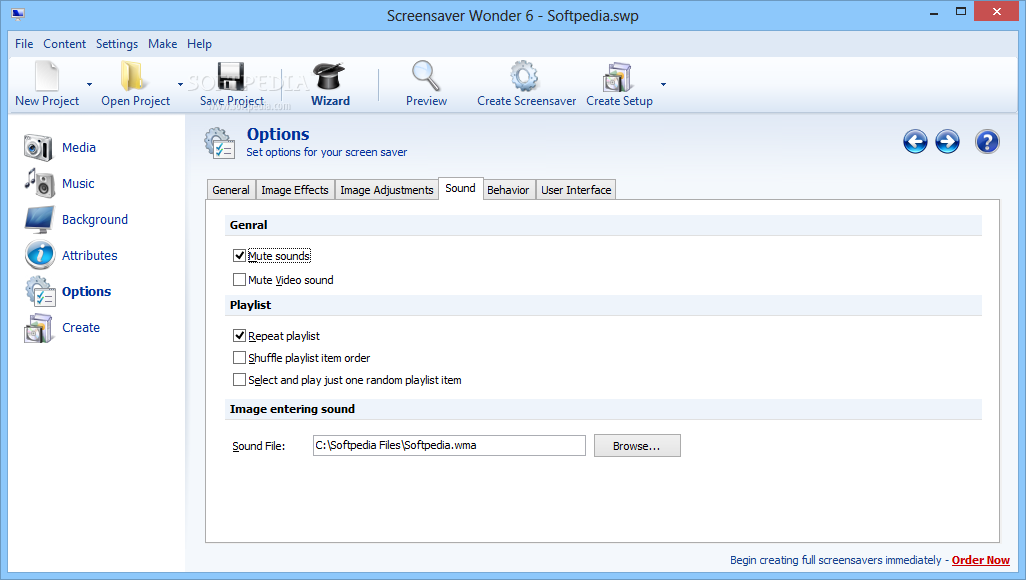
Task: Open the Content menu
Action: 64,44
